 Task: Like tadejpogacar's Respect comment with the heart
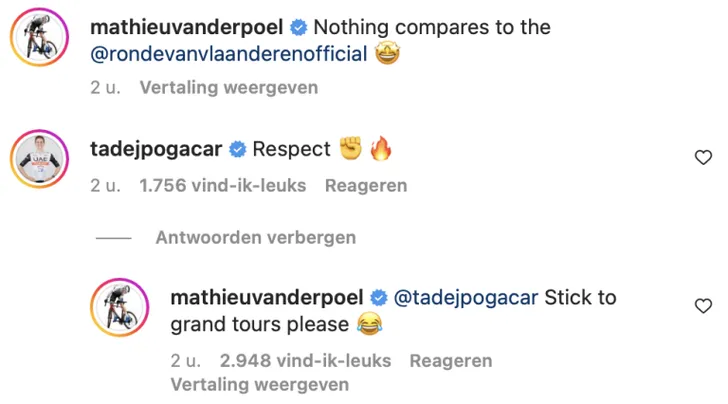(703, 157)
